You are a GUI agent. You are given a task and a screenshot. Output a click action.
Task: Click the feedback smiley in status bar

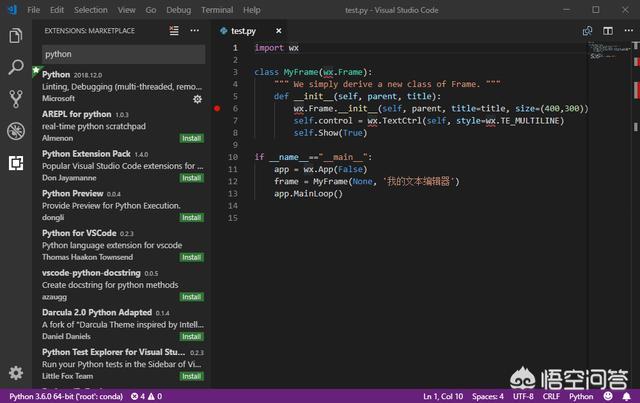pos(608,396)
